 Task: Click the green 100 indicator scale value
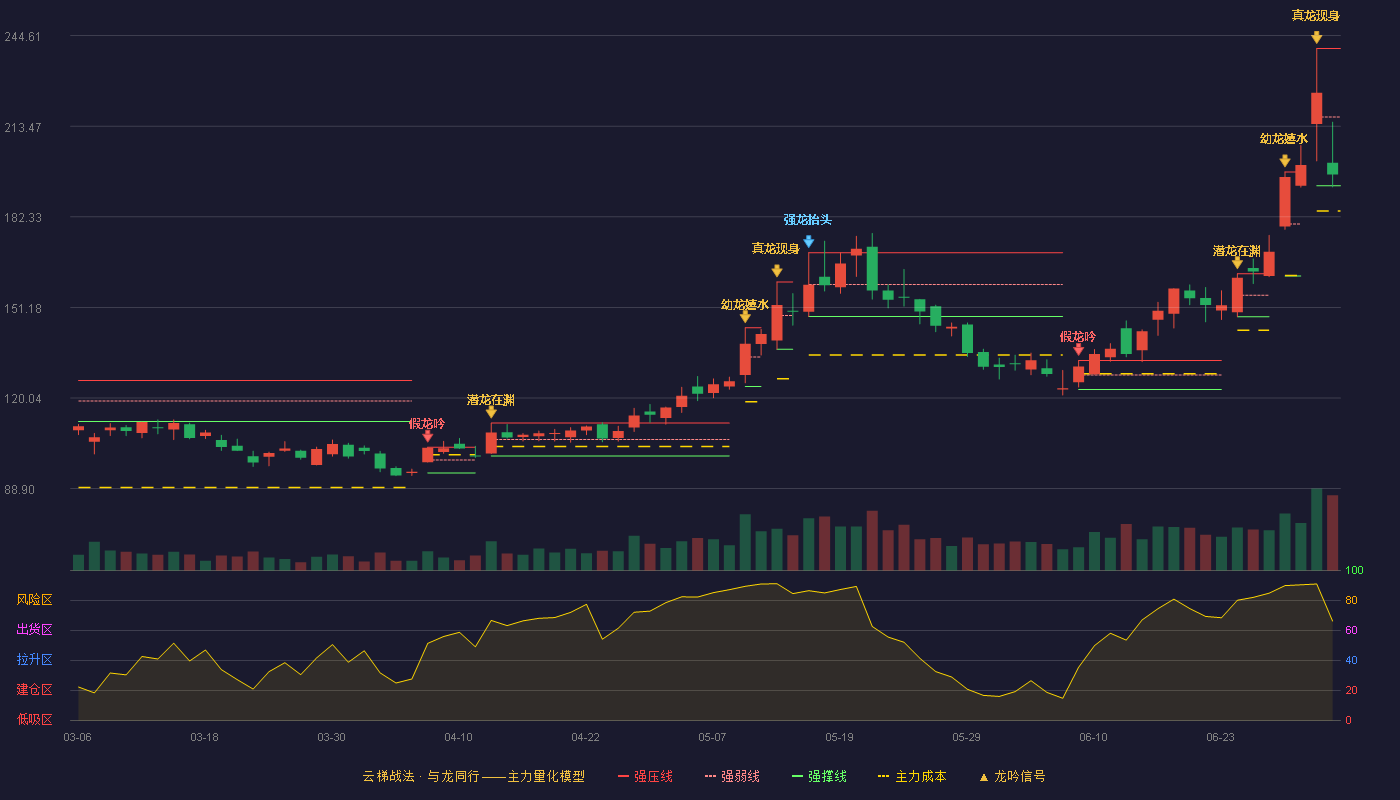click(1354, 571)
